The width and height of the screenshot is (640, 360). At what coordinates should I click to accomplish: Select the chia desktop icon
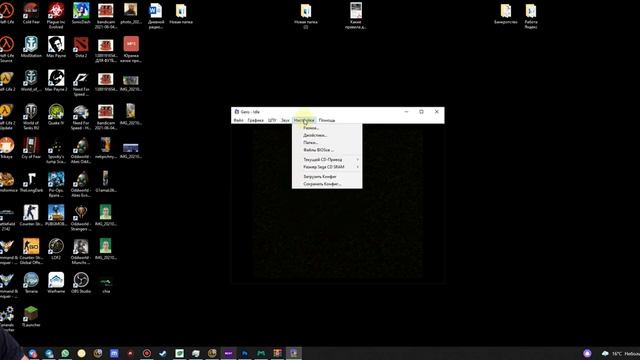pyautogui.click(x=106, y=284)
